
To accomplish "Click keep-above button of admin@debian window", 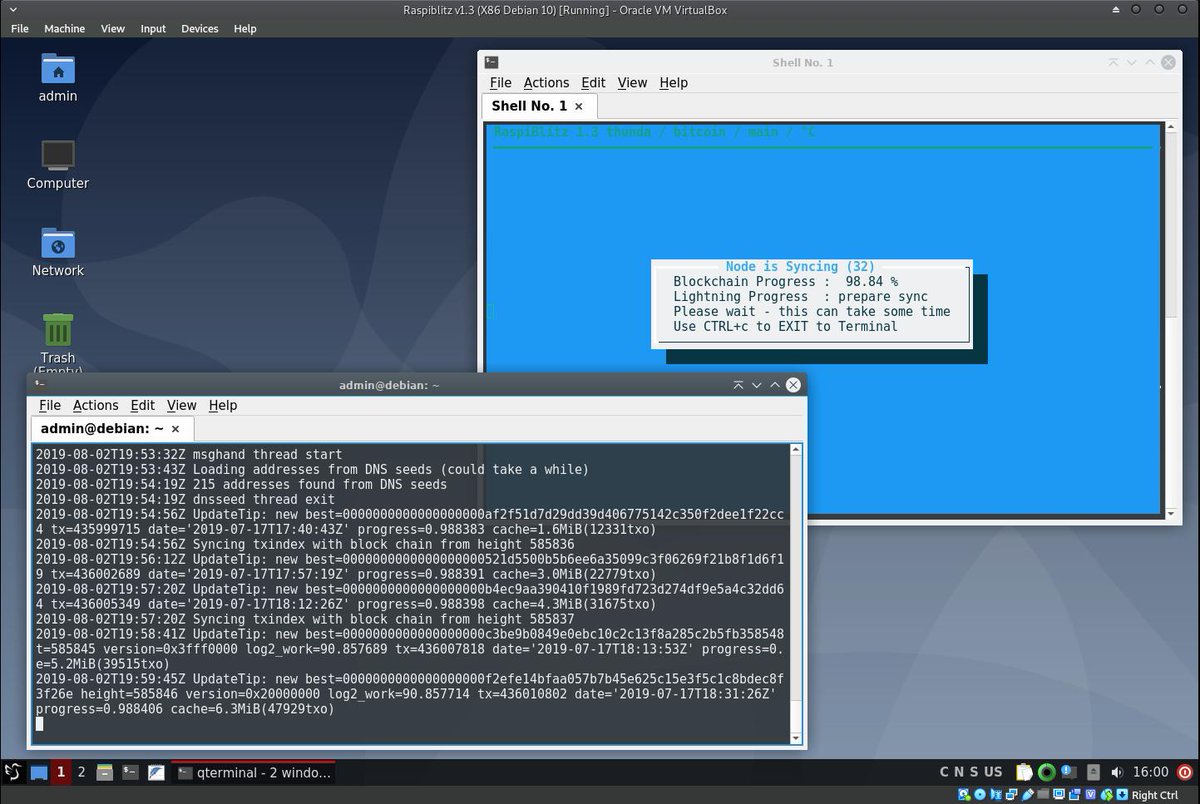I will (x=738, y=384).
